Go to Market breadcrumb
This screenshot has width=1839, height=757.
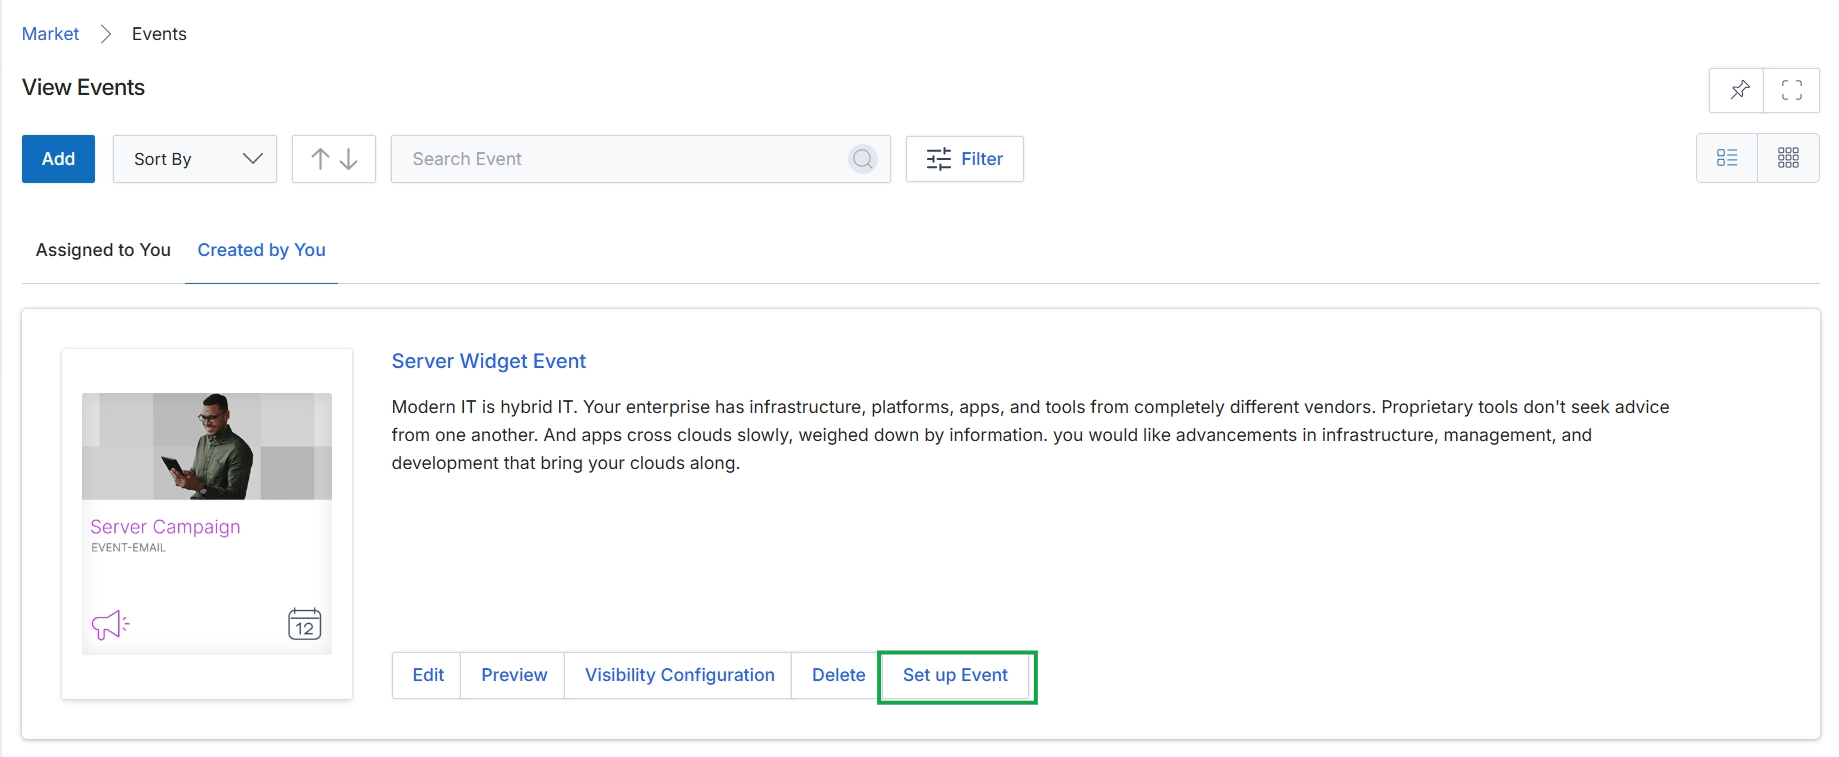pos(50,34)
